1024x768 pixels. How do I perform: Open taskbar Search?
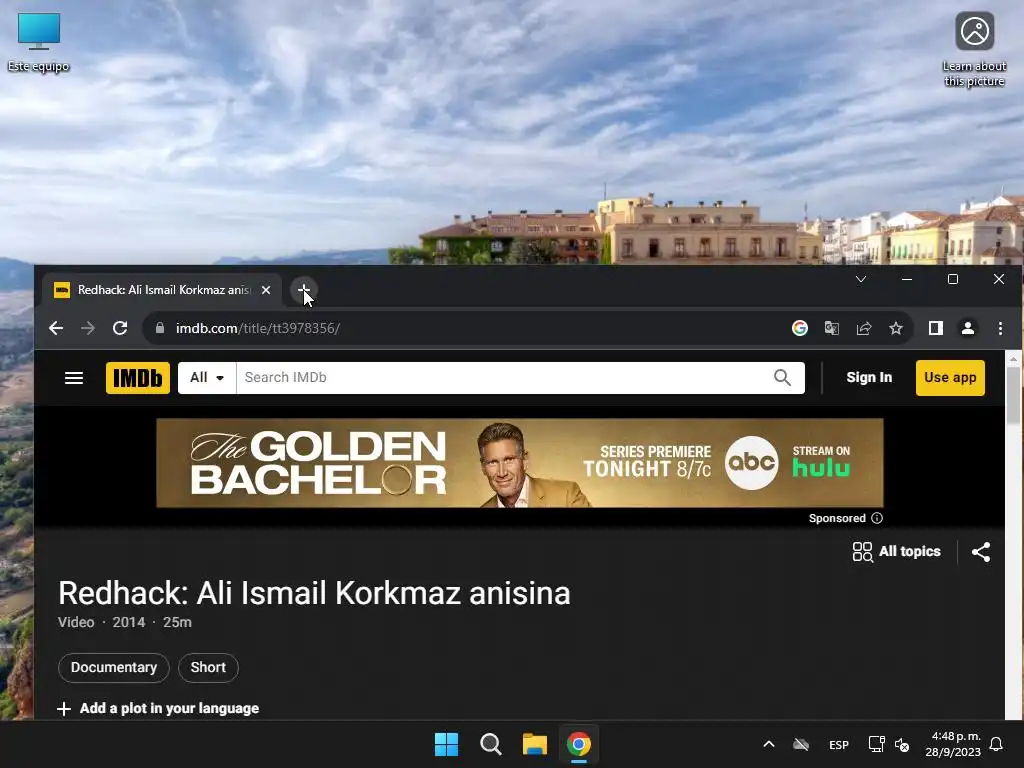coord(490,744)
